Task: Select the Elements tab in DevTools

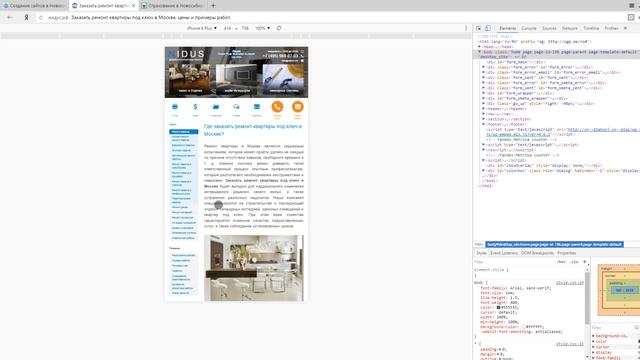Action: tap(507, 28)
